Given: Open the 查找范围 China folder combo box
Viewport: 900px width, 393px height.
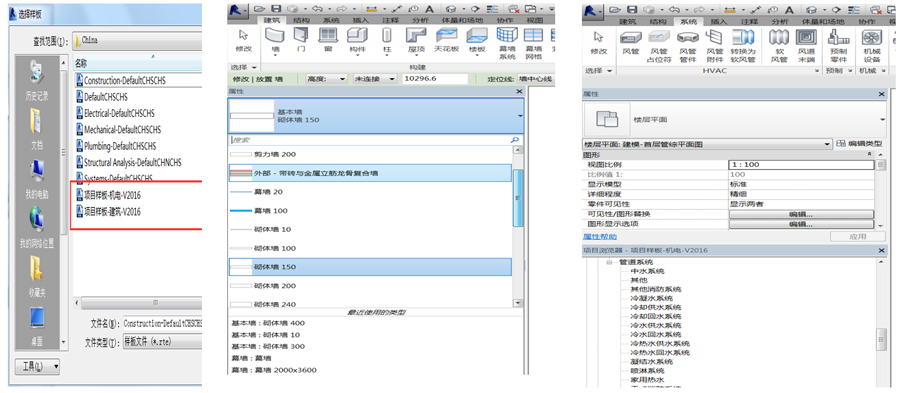Looking at the screenshot, I should (138, 41).
